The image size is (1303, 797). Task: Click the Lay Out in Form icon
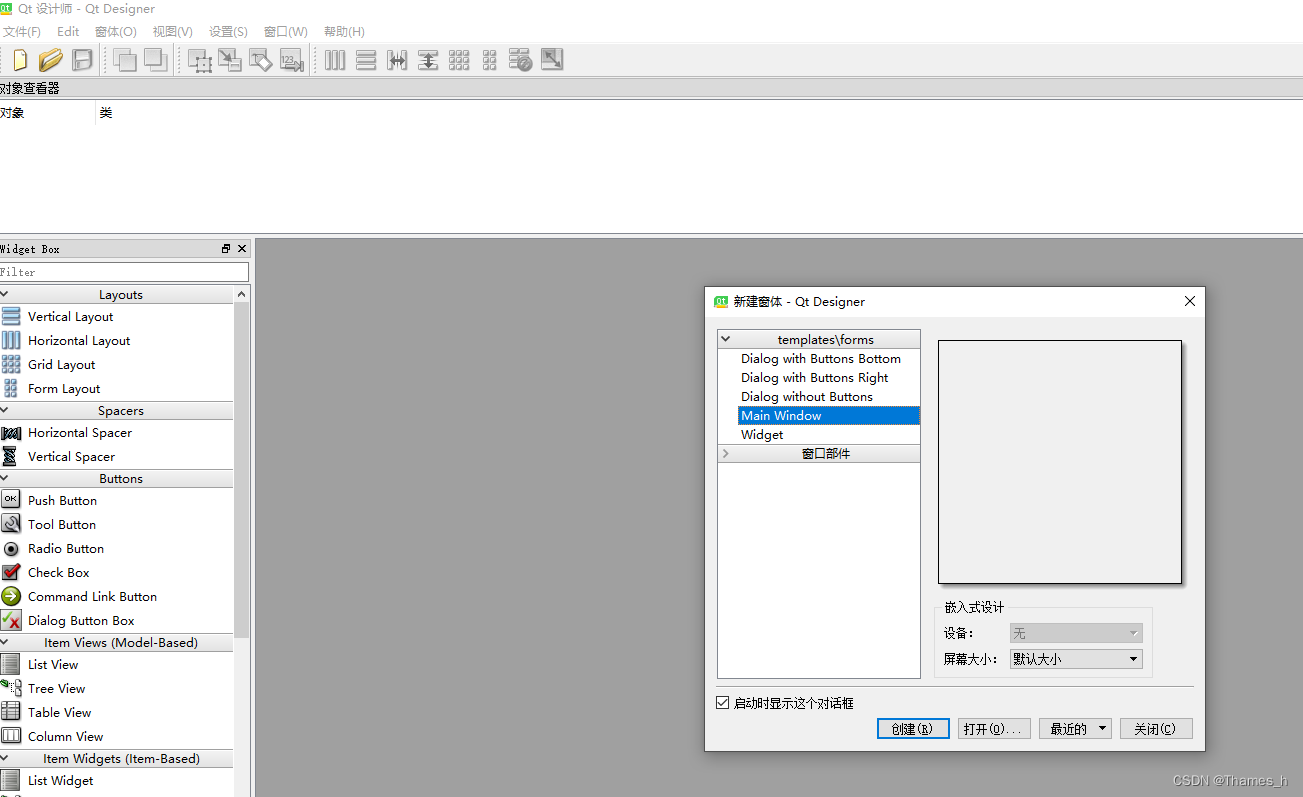click(x=489, y=60)
